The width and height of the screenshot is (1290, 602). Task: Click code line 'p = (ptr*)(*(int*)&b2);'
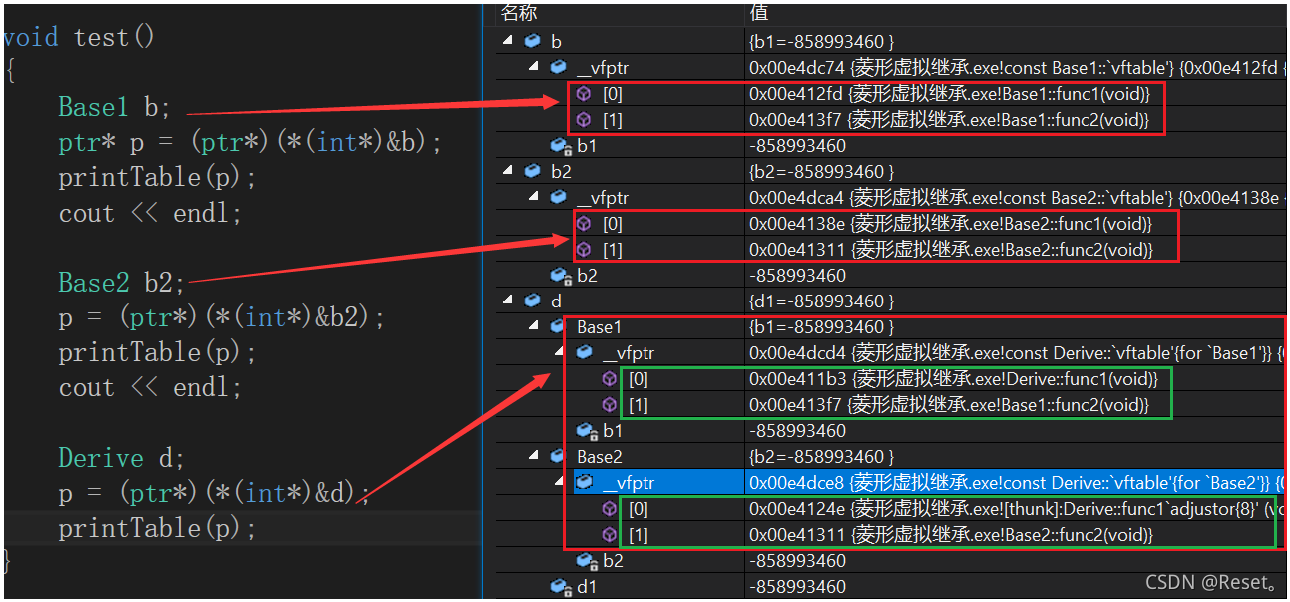[221, 318]
